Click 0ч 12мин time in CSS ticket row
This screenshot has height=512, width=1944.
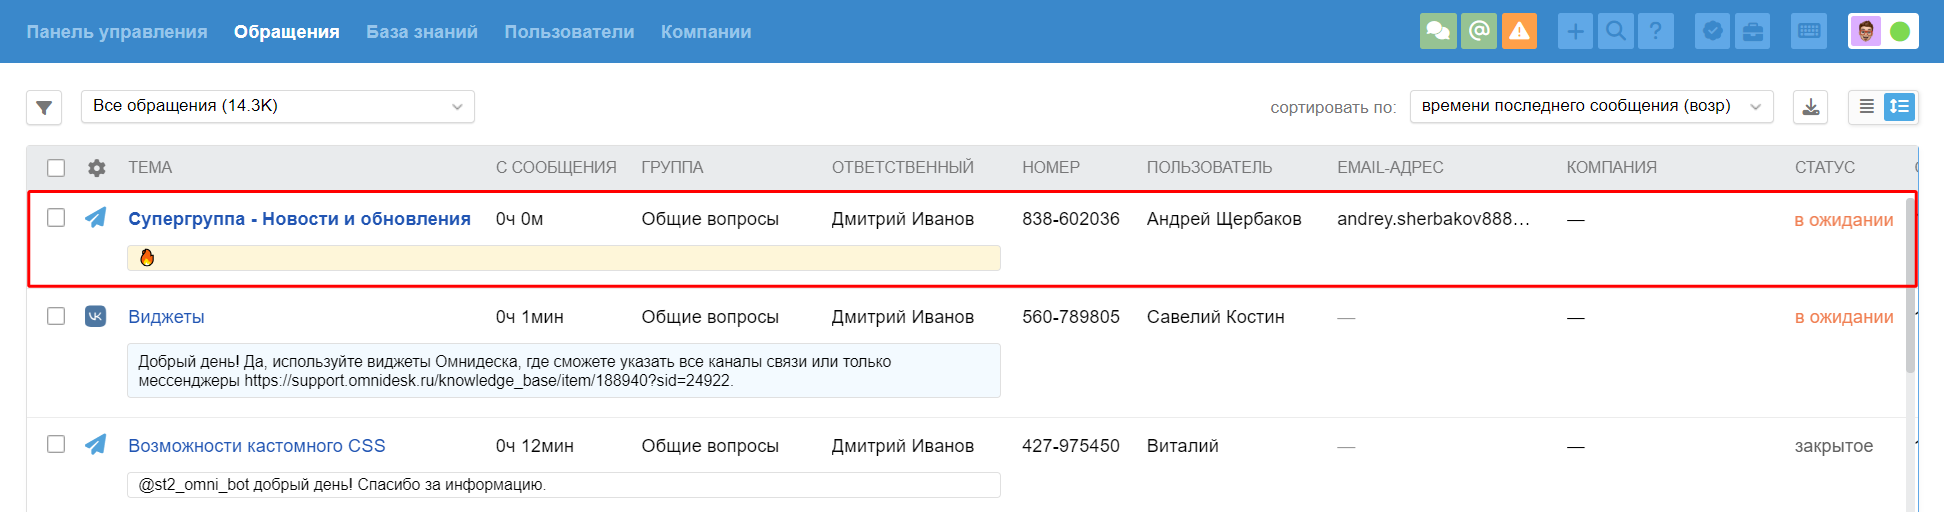[x=535, y=446]
